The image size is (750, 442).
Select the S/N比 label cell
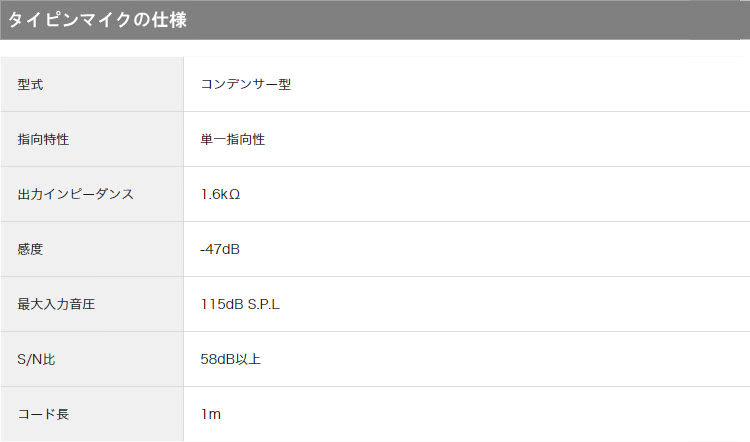click(92, 359)
